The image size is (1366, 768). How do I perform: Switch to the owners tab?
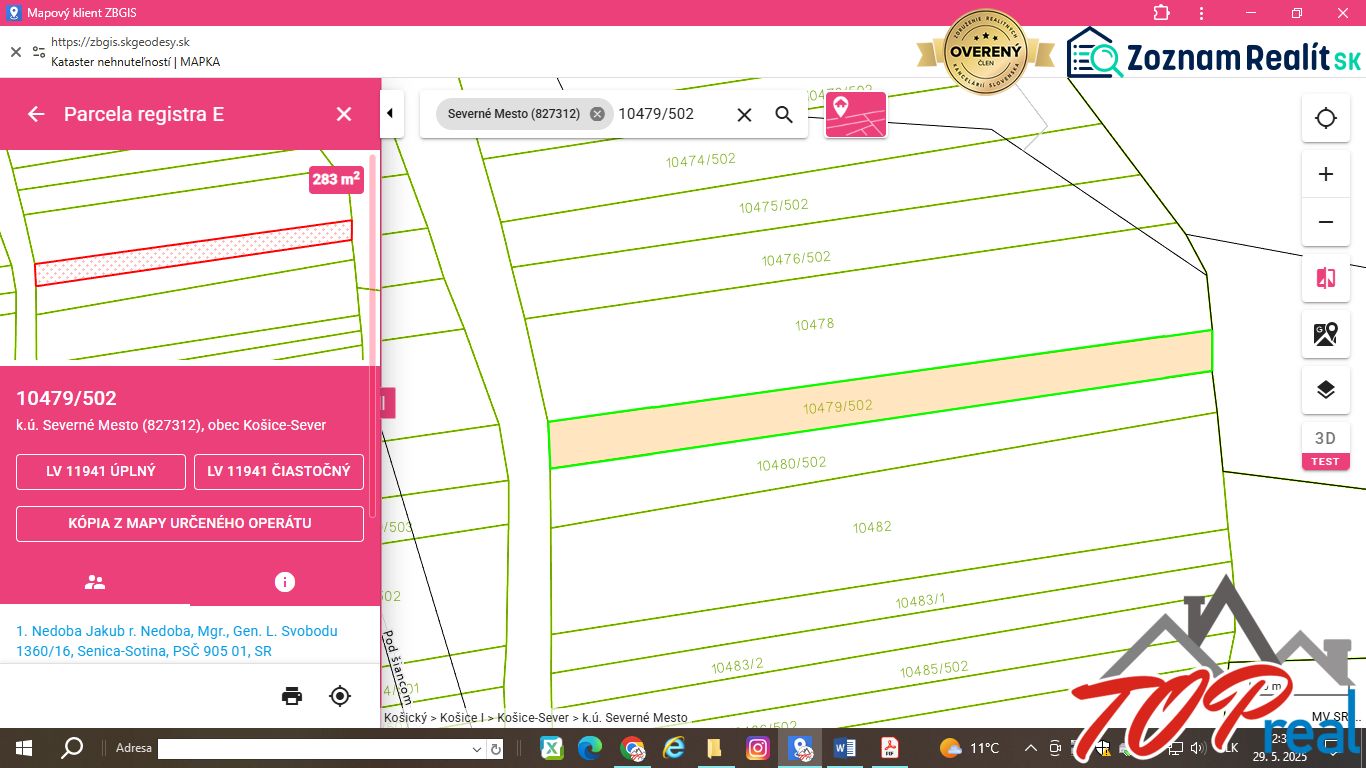point(95,582)
